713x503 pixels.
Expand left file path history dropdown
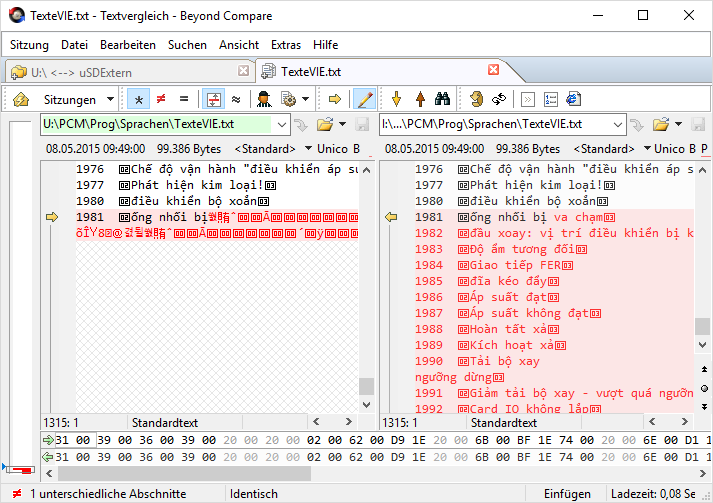click(x=281, y=125)
